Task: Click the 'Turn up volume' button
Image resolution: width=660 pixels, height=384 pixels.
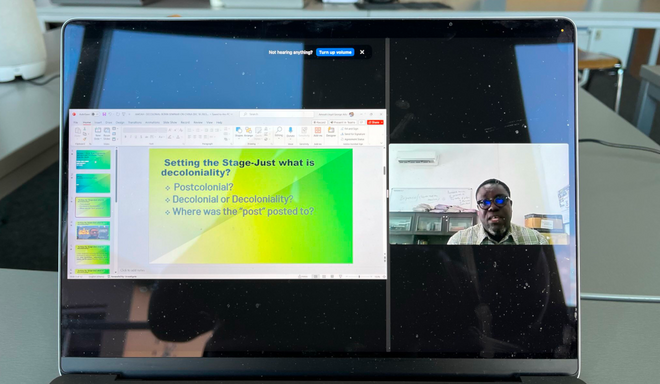Action: click(335, 52)
